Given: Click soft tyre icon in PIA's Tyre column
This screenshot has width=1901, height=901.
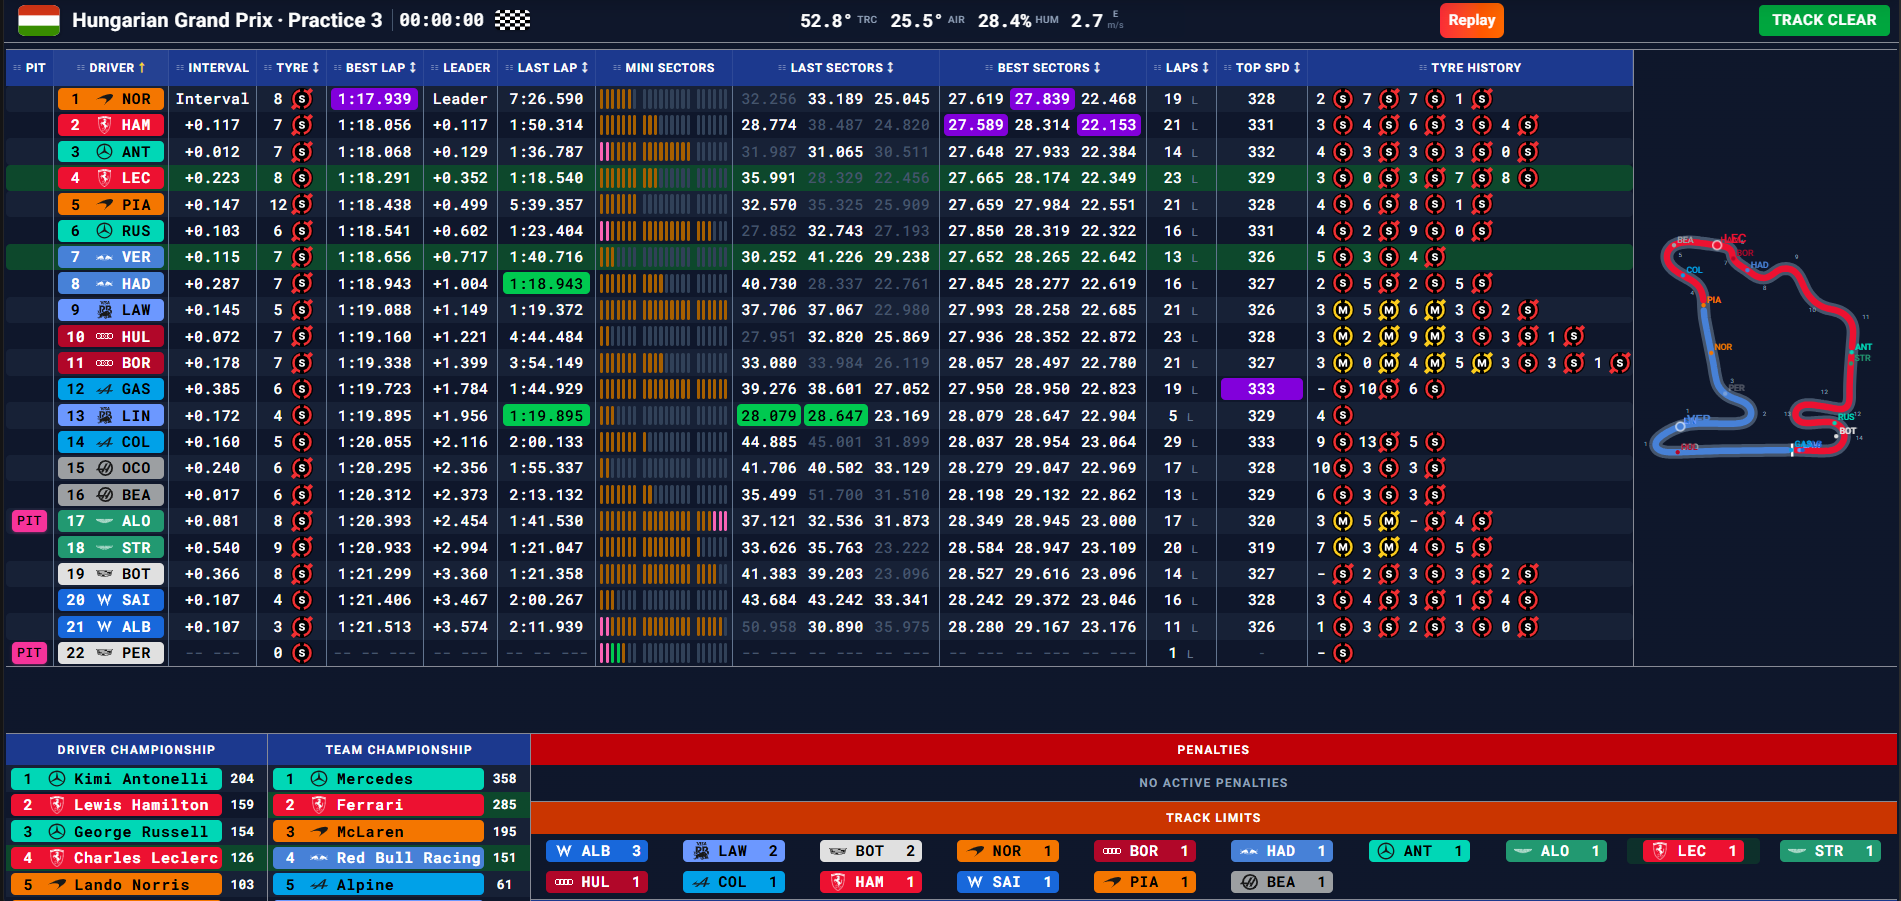Looking at the screenshot, I should [302, 204].
